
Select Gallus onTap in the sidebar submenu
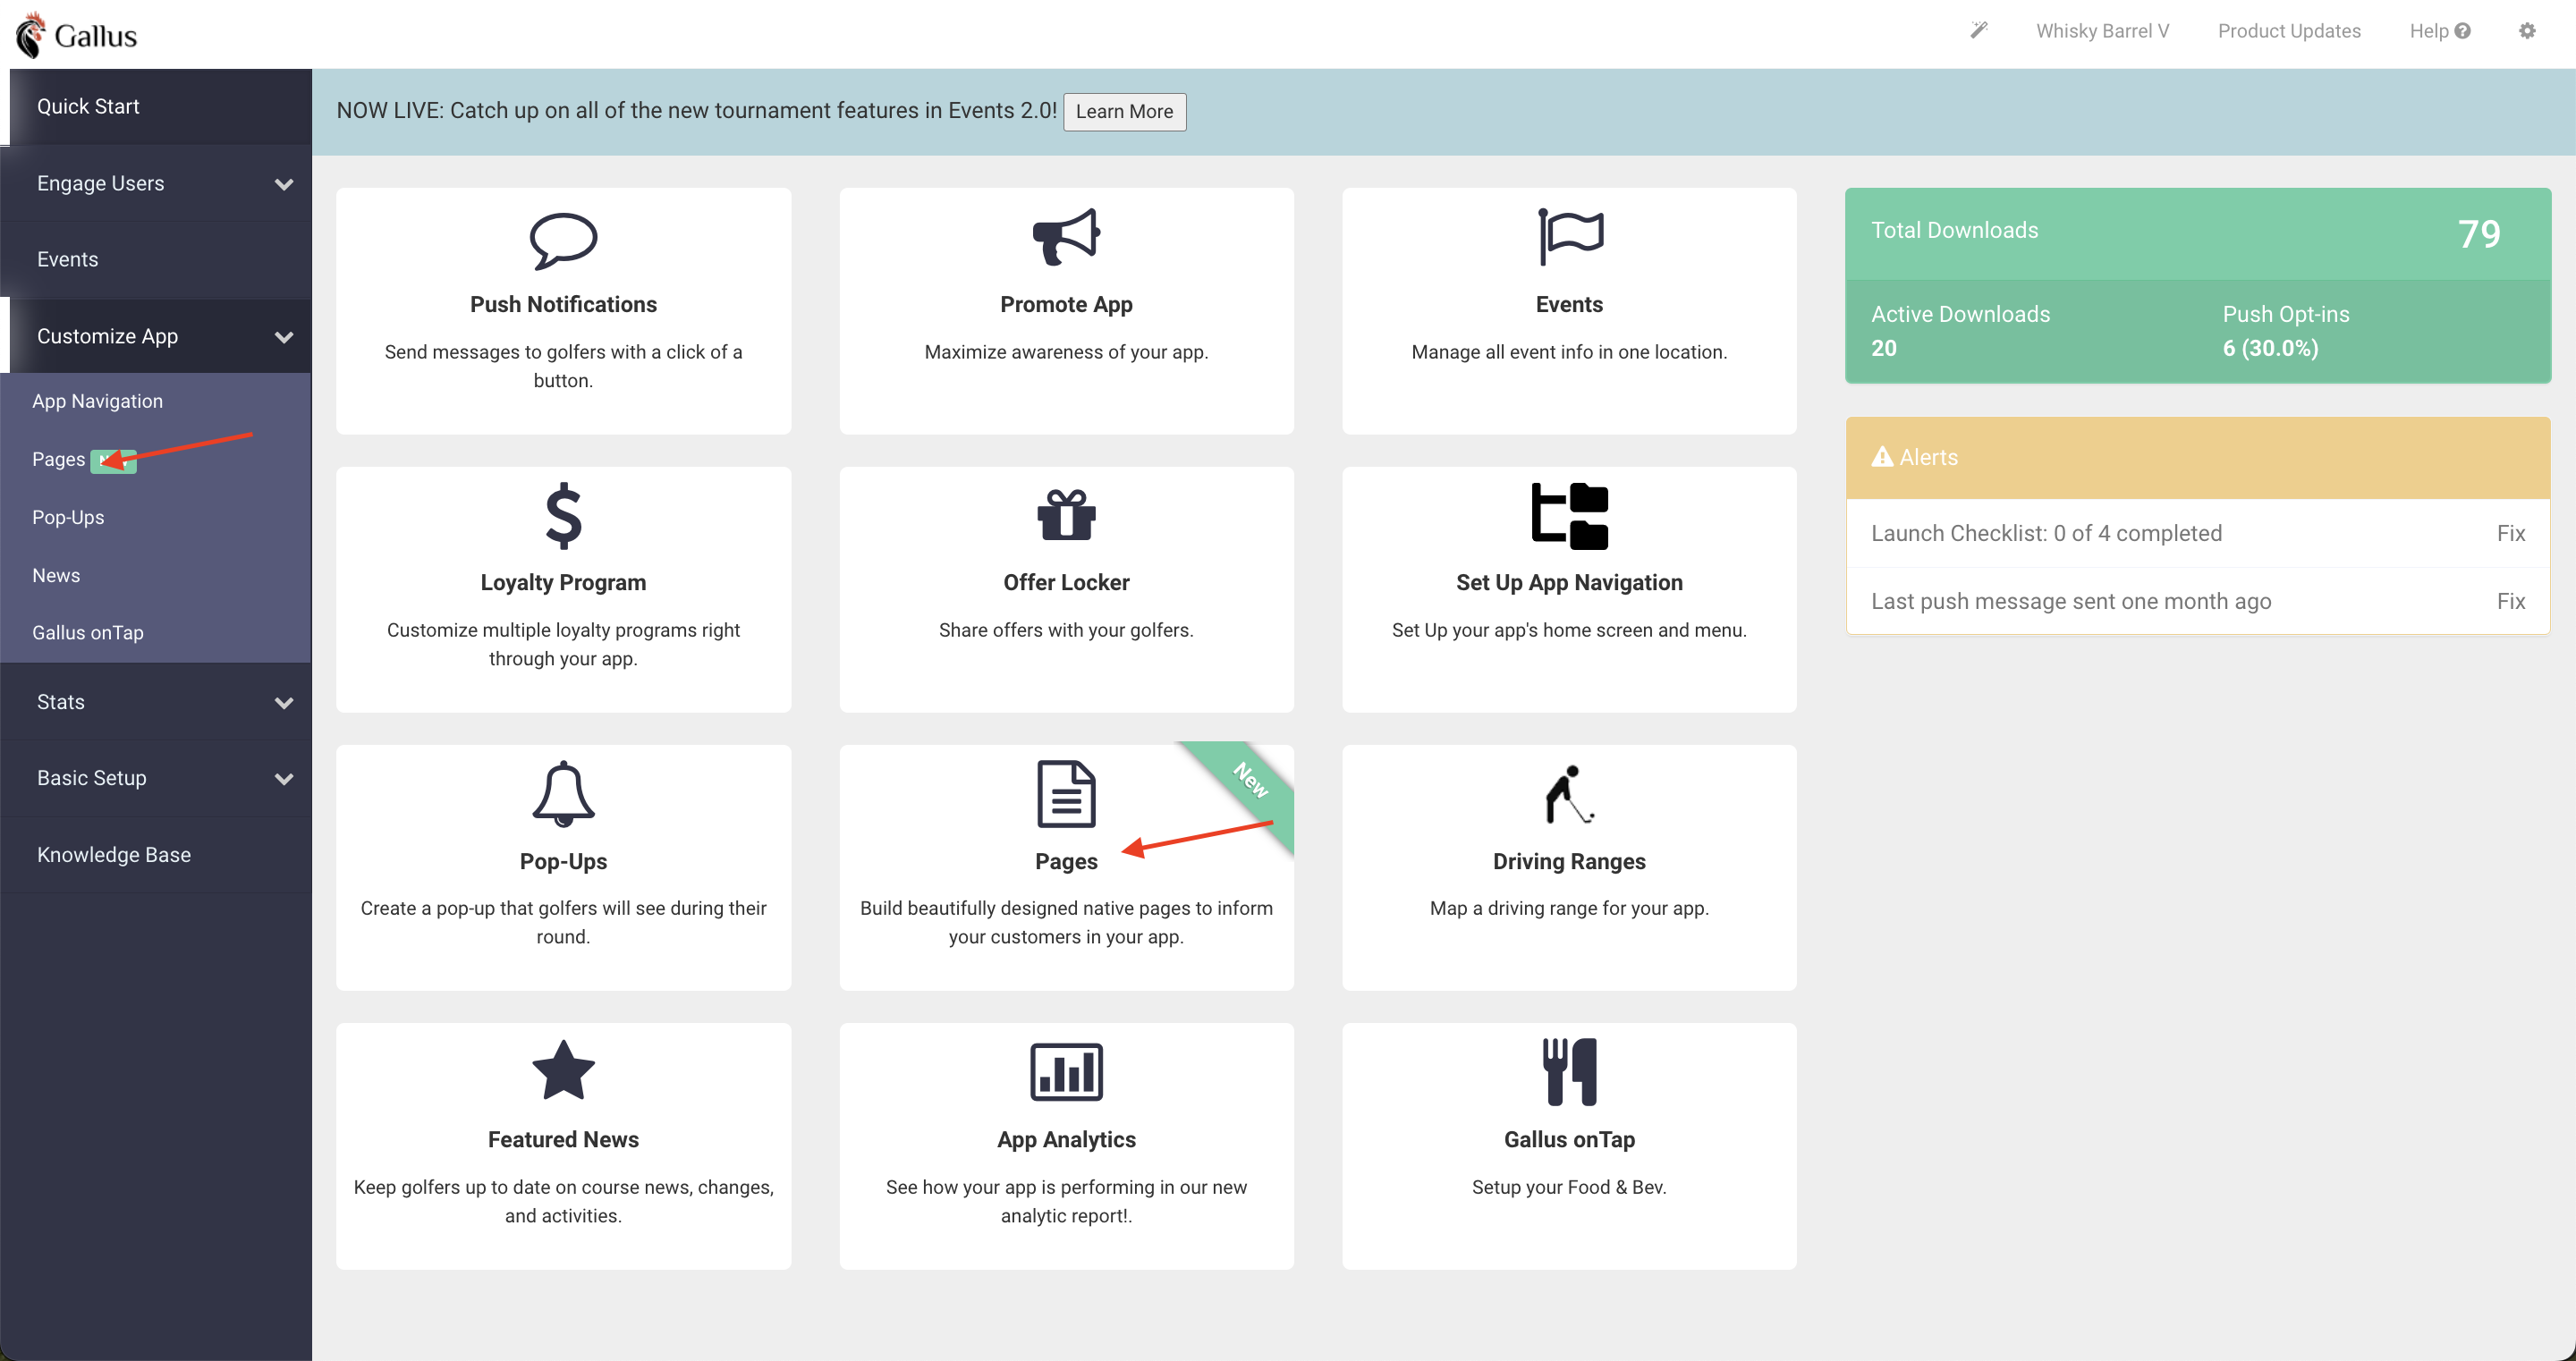[88, 633]
